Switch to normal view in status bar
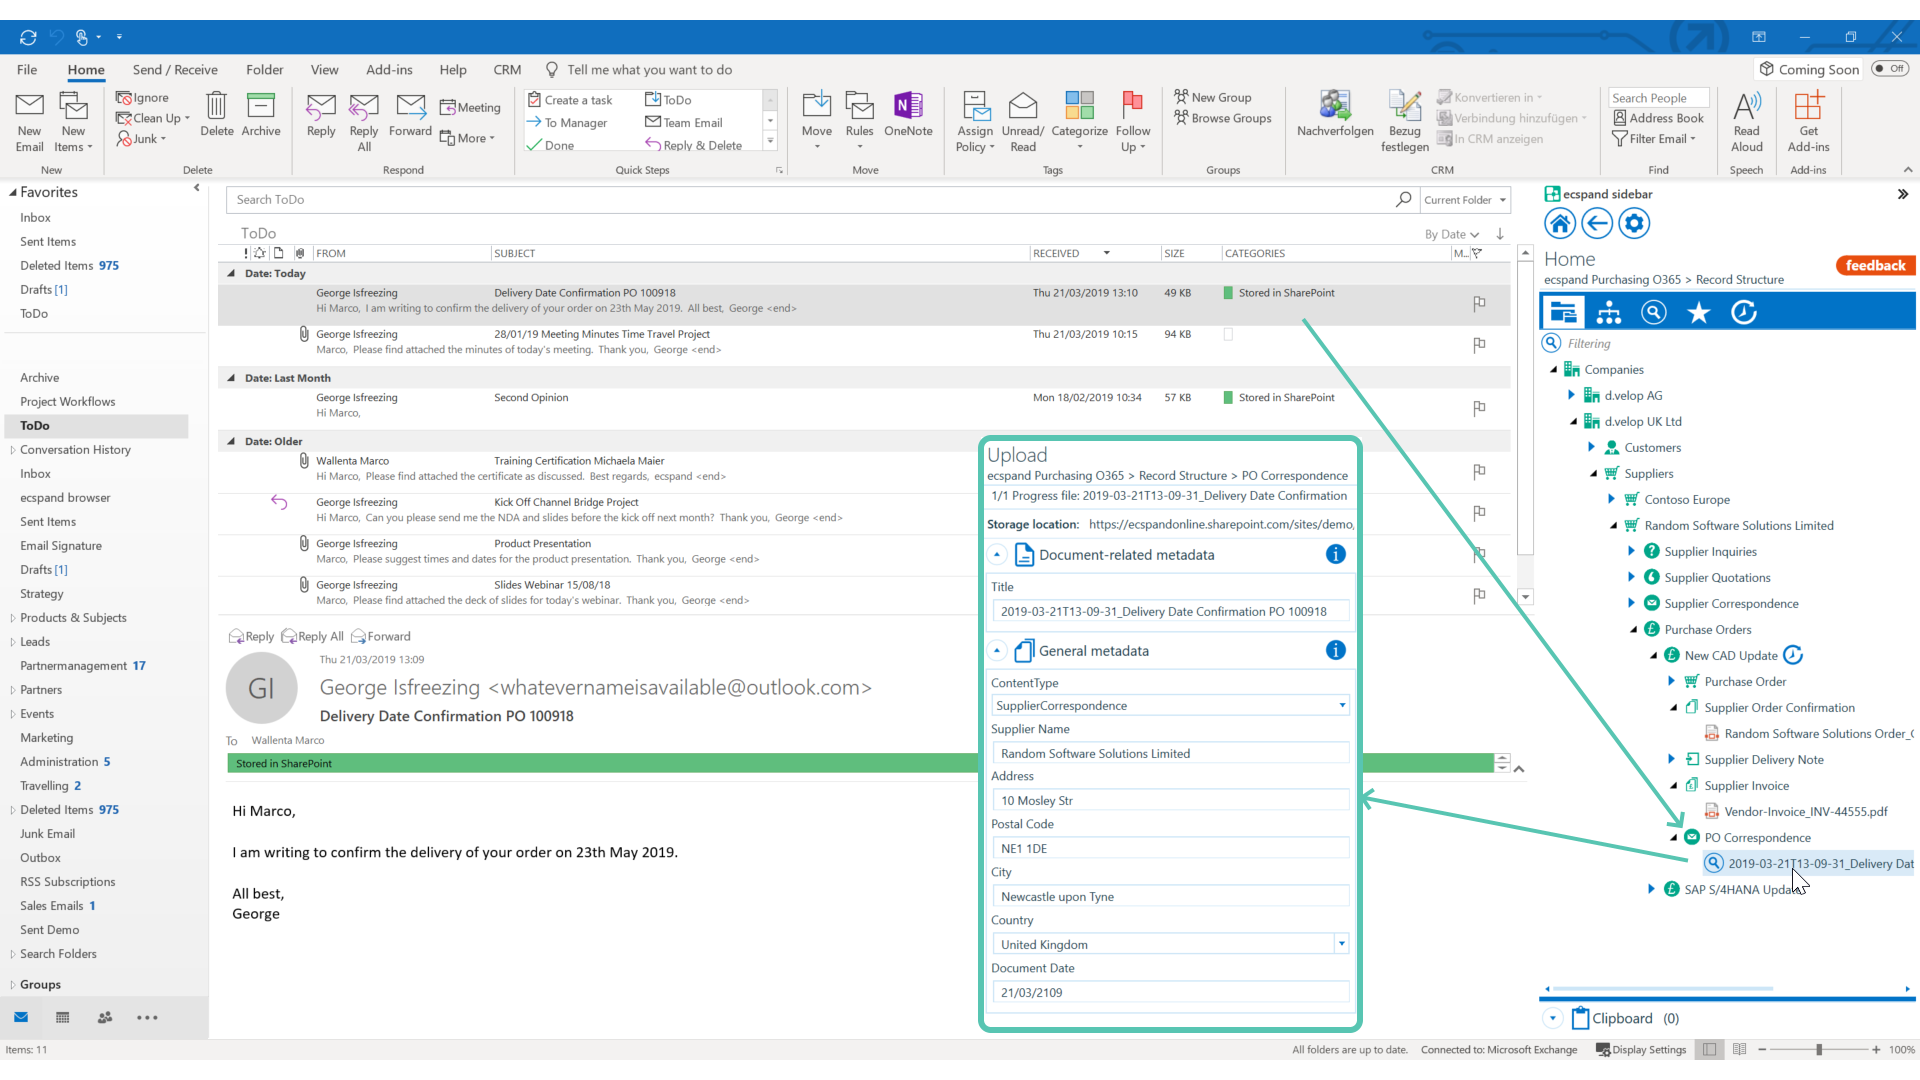Image resolution: width=1920 pixels, height=1080 pixels. pos(1710,1049)
